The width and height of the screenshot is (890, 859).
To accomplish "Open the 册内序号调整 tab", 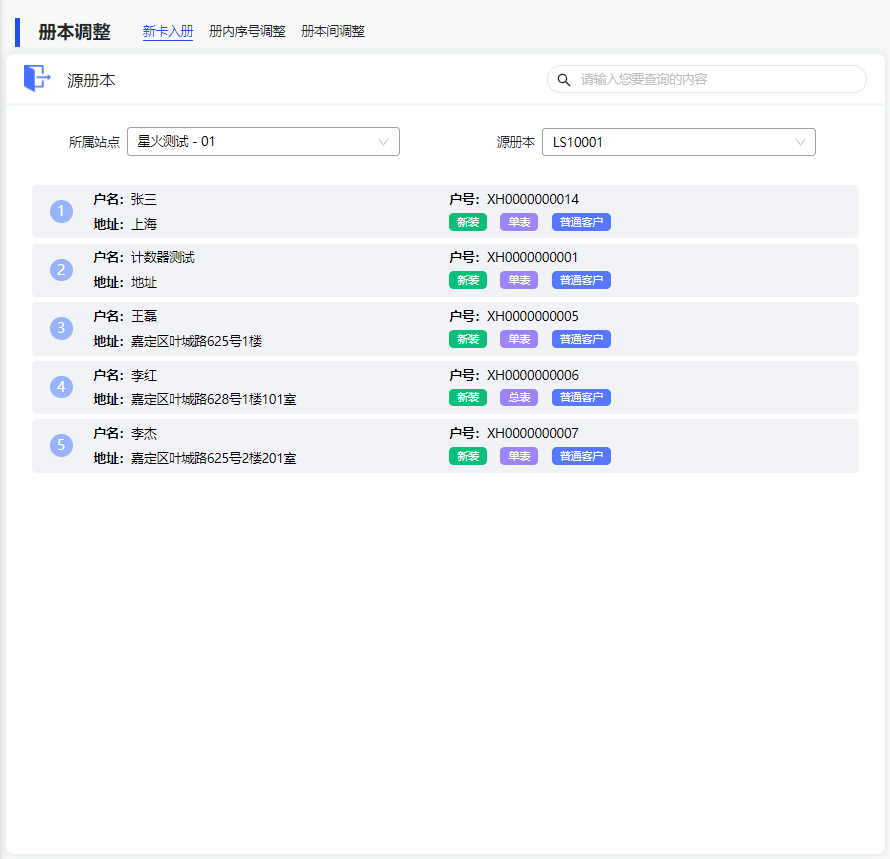I will click(247, 31).
